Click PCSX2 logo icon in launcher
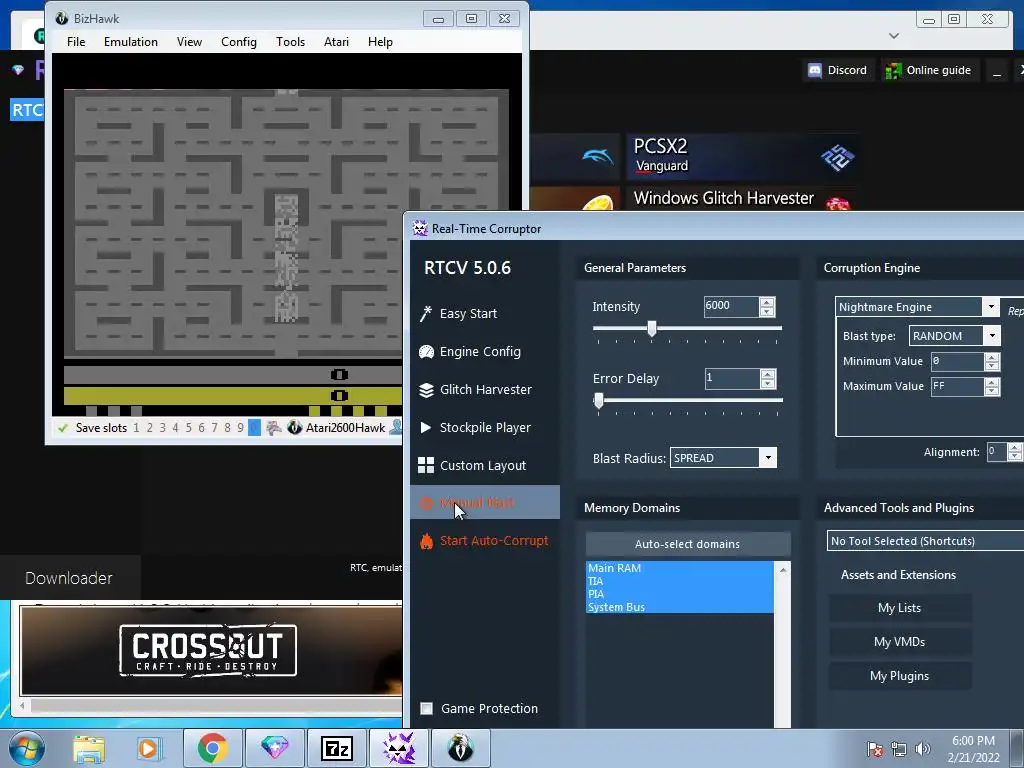The image size is (1024, 768). click(x=837, y=157)
